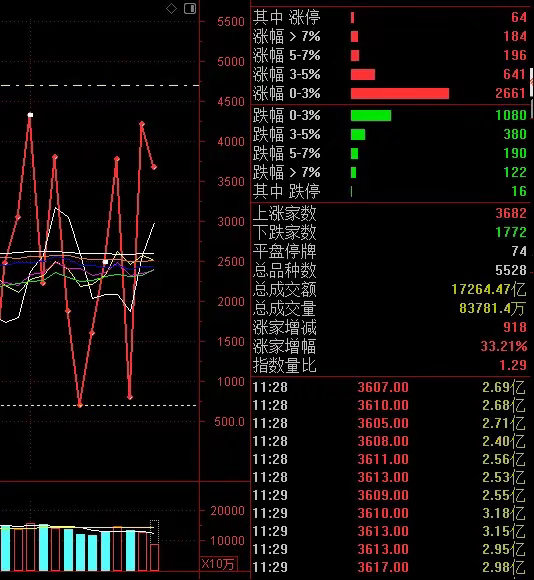Click the 涨幅 0-3% long red bar
Image resolution: width=534 pixels, height=580 pixels.
pos(400,93)
